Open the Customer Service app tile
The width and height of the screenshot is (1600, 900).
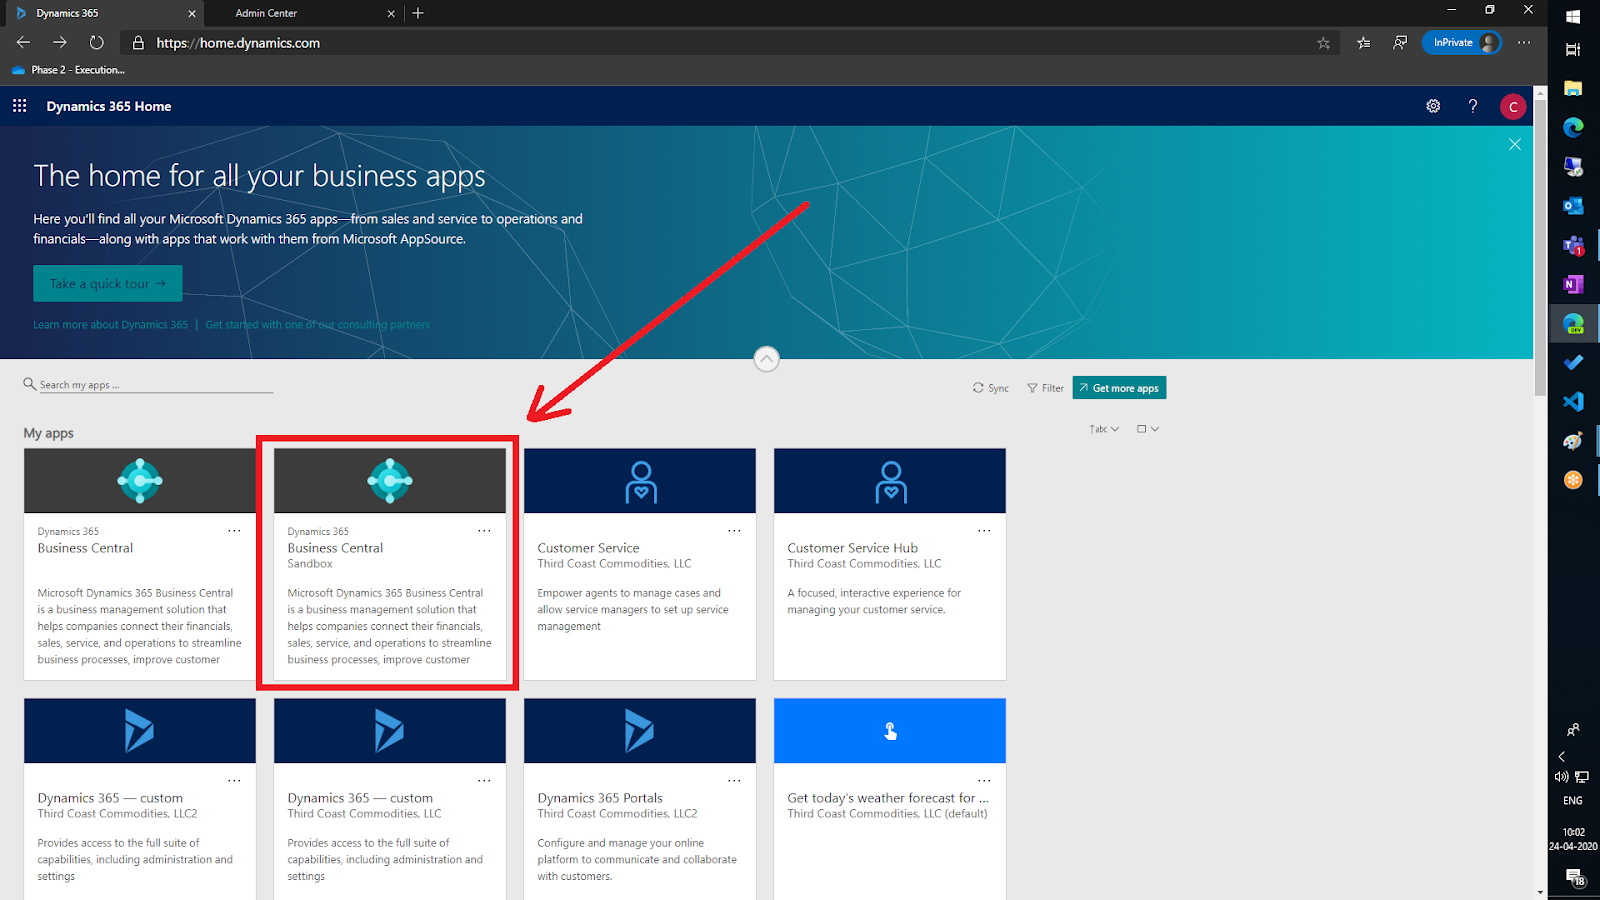[x=640, y=564]
